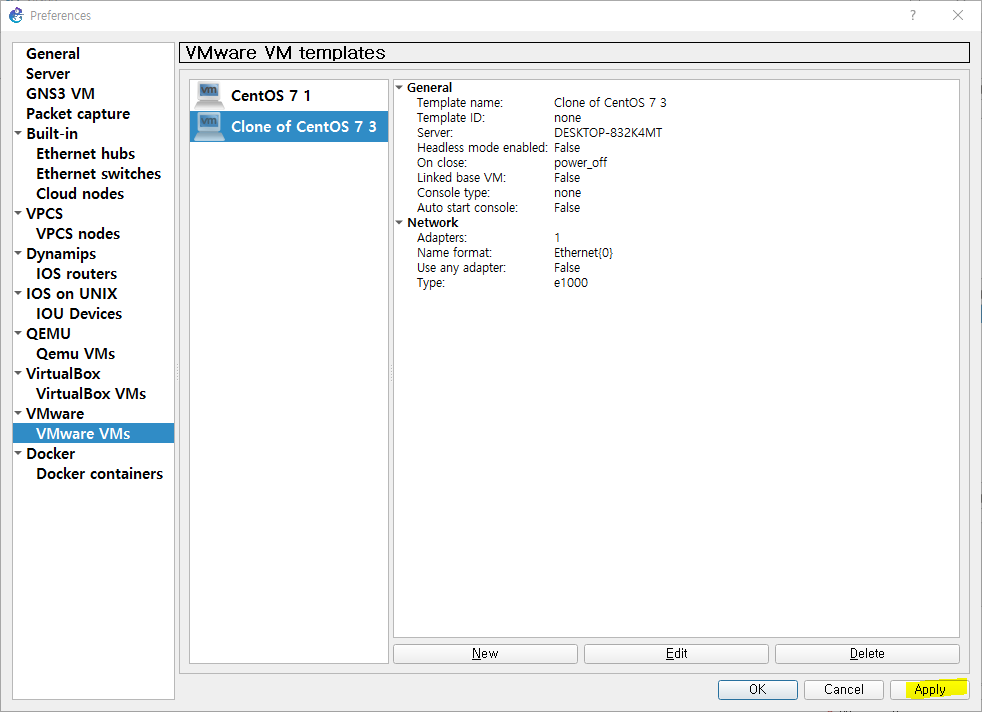Collapse the Dynamips tree section
The height and width of the screenshot is (712, 982).
(18, 253)
